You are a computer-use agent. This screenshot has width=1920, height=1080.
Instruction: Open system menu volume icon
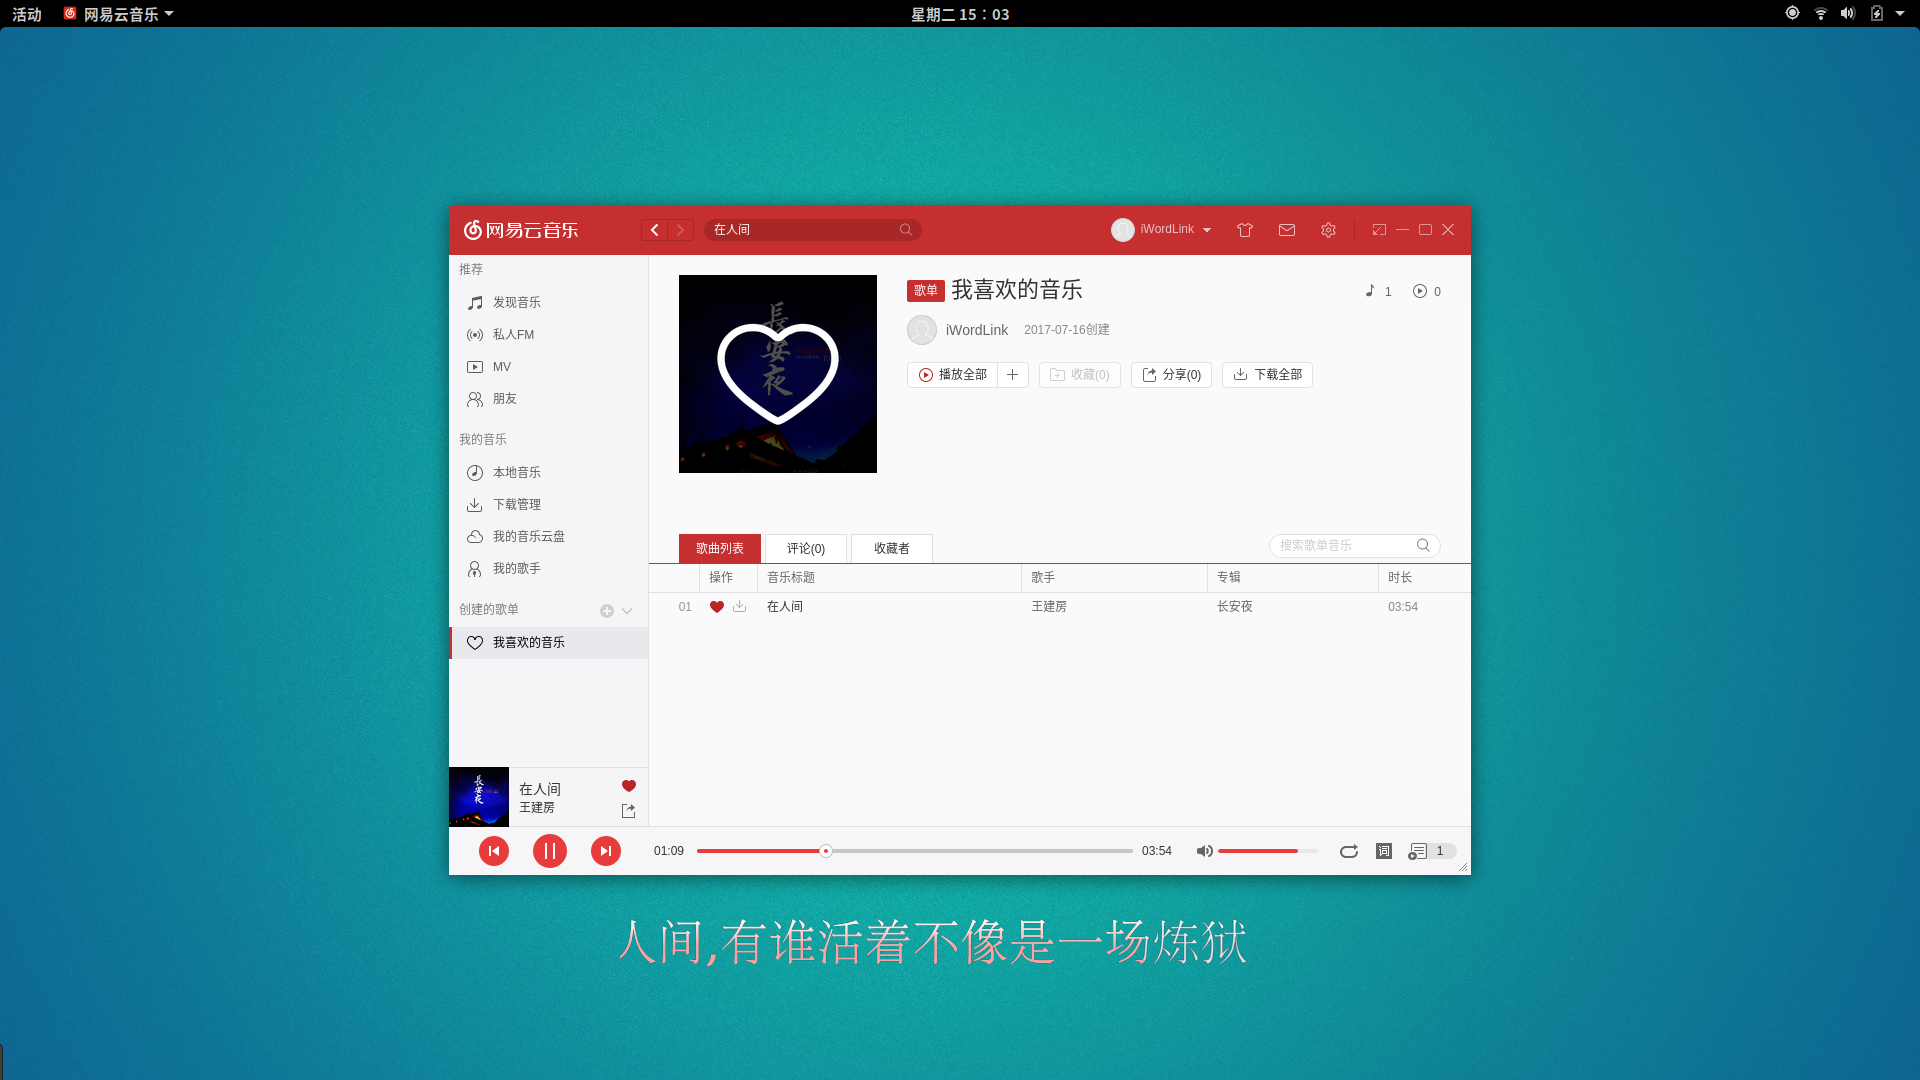(x=1848, y=13)
